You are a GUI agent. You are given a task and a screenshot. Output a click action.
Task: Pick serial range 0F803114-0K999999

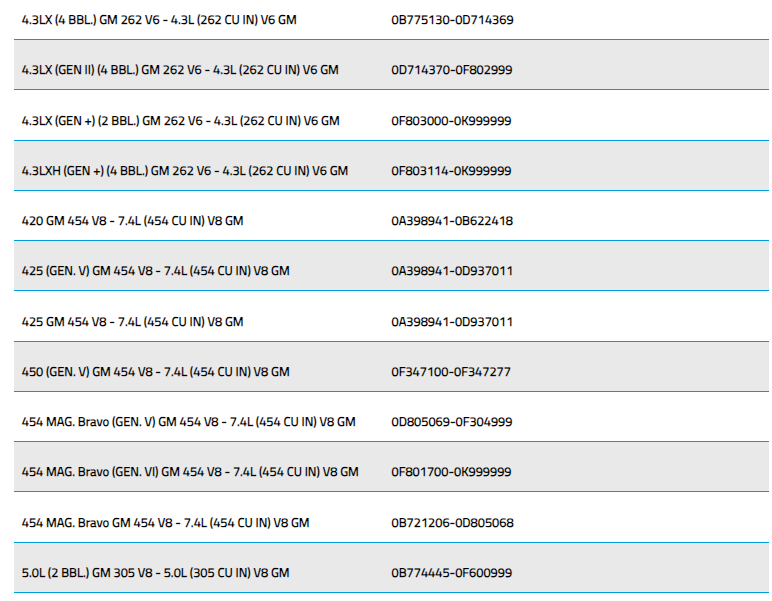(452, 171)
